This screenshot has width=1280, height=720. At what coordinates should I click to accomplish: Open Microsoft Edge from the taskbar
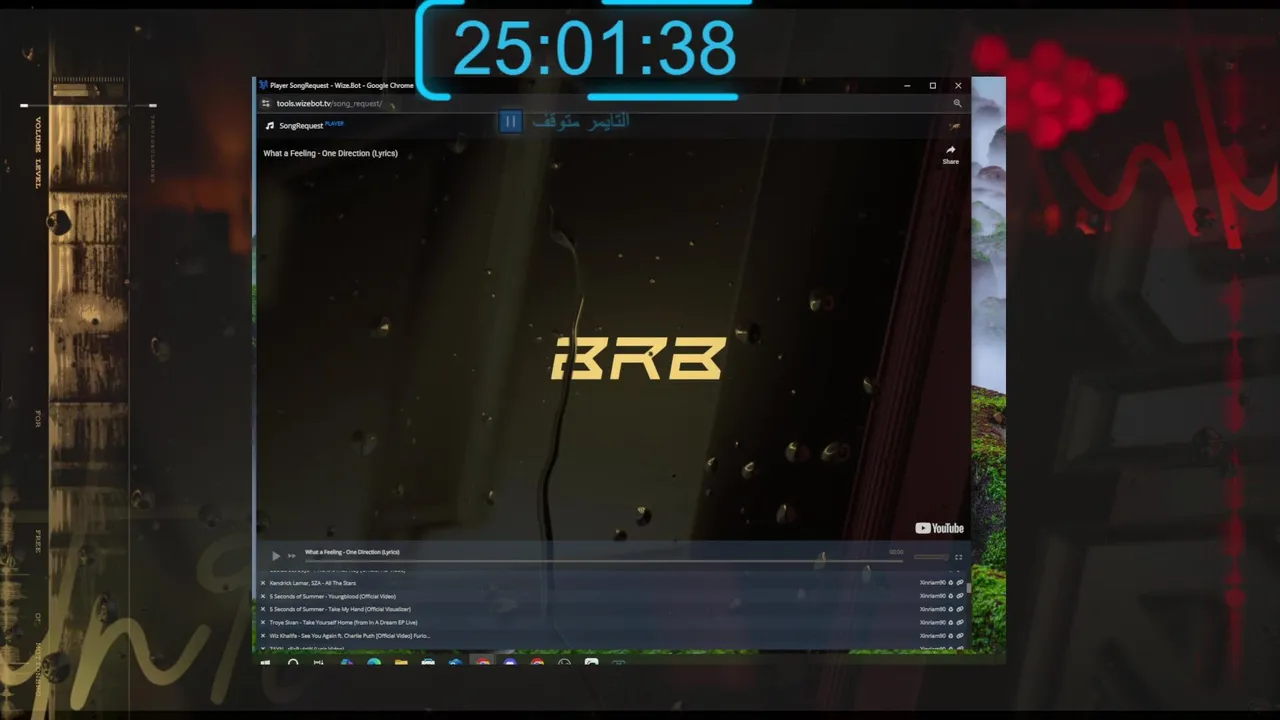[x=373, y=662]
